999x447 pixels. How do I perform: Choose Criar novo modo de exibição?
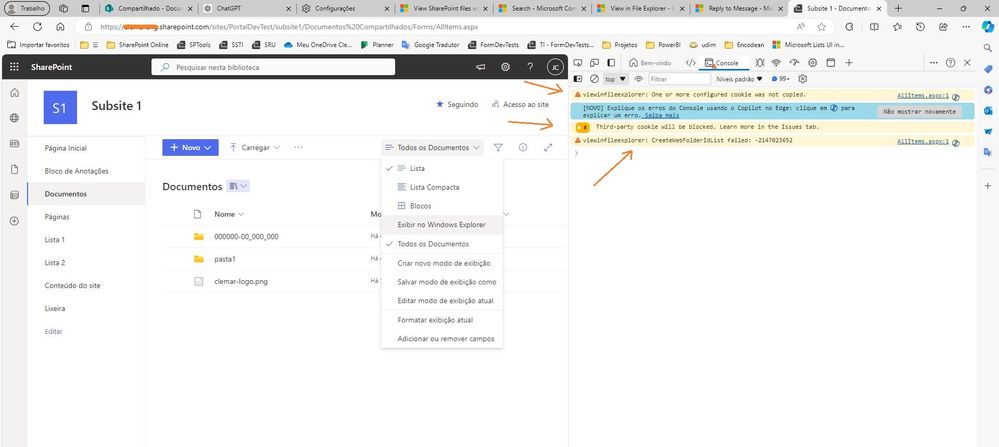tap(442, 263)
